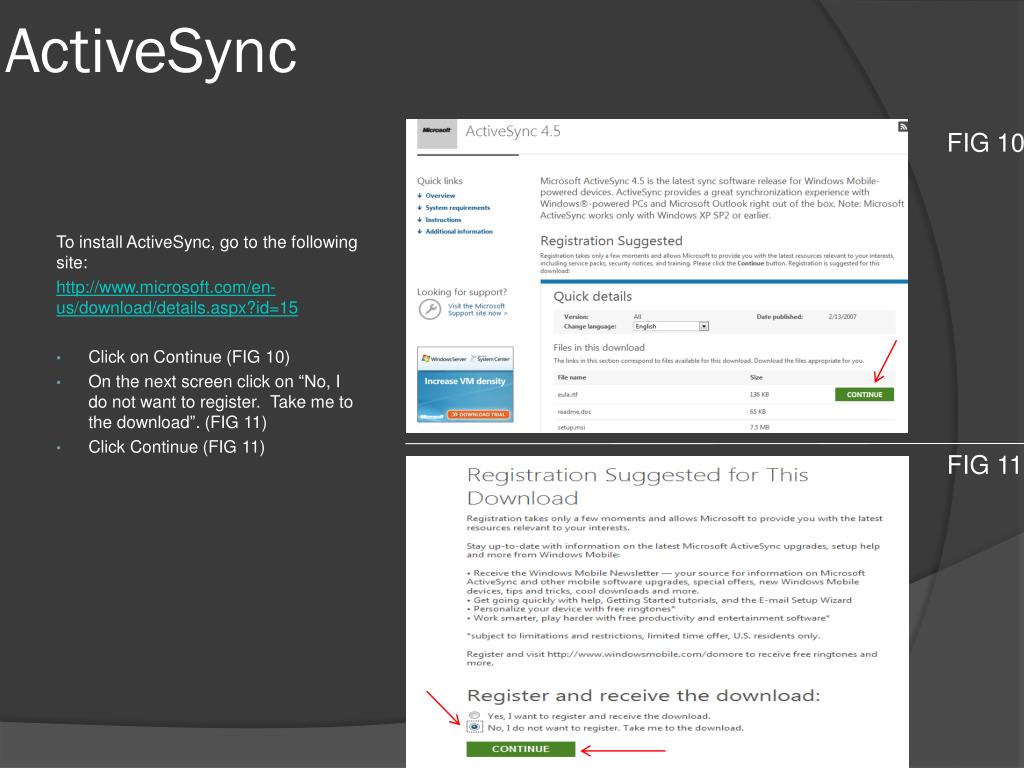Click the CONTINUE button under registration options
Image resolution: width=1024 pixels, height=768 pixels.
click(x=520, y=749)
